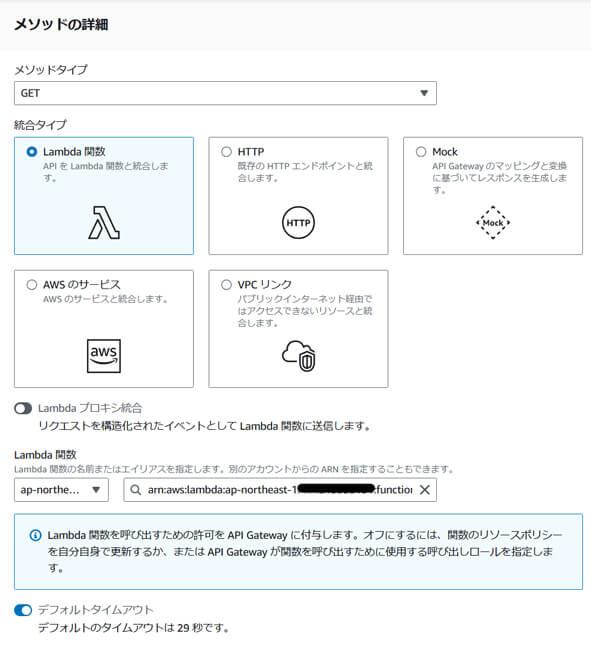Select the HTTP integration radio button
This screenshot has width=591, height=650.
226,152
